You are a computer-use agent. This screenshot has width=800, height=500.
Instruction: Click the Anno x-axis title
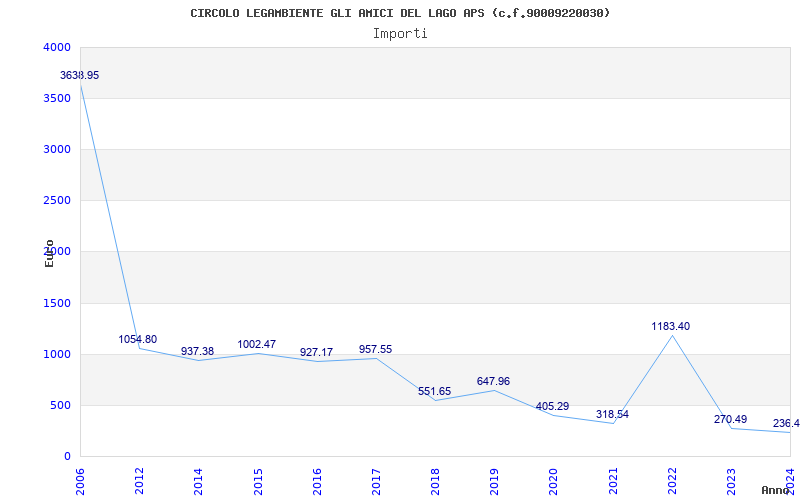pyautogui.click(x=776, y=490)
